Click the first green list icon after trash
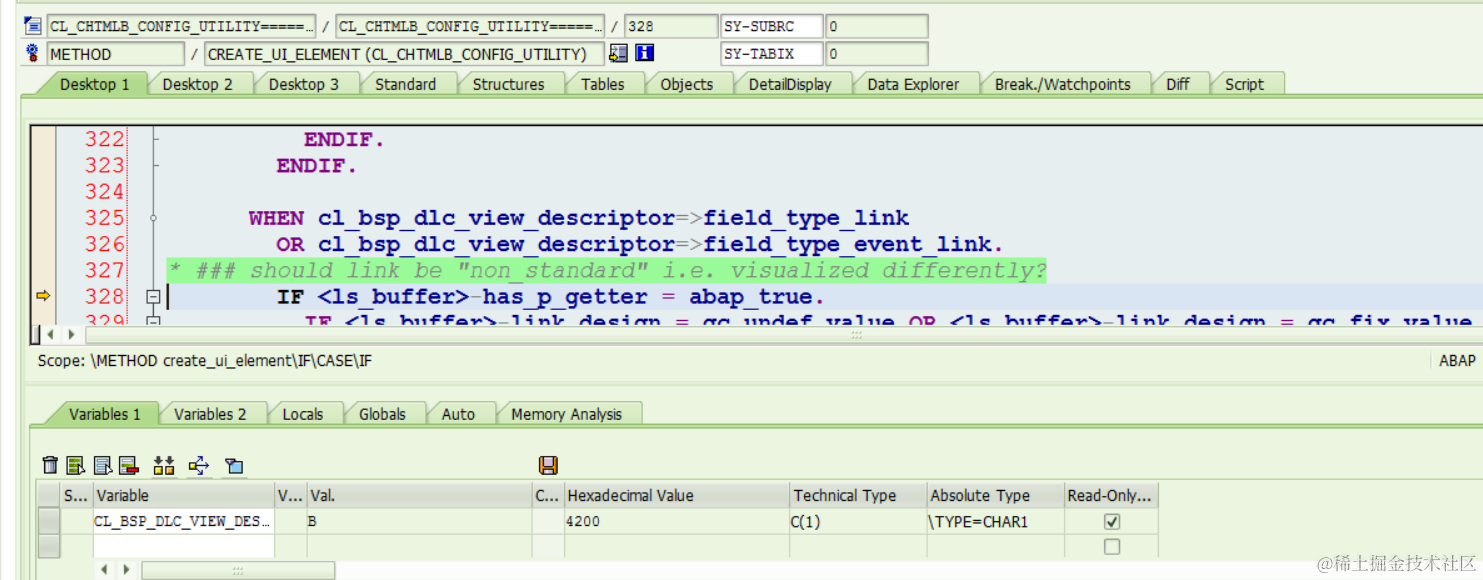 point(76,465)
